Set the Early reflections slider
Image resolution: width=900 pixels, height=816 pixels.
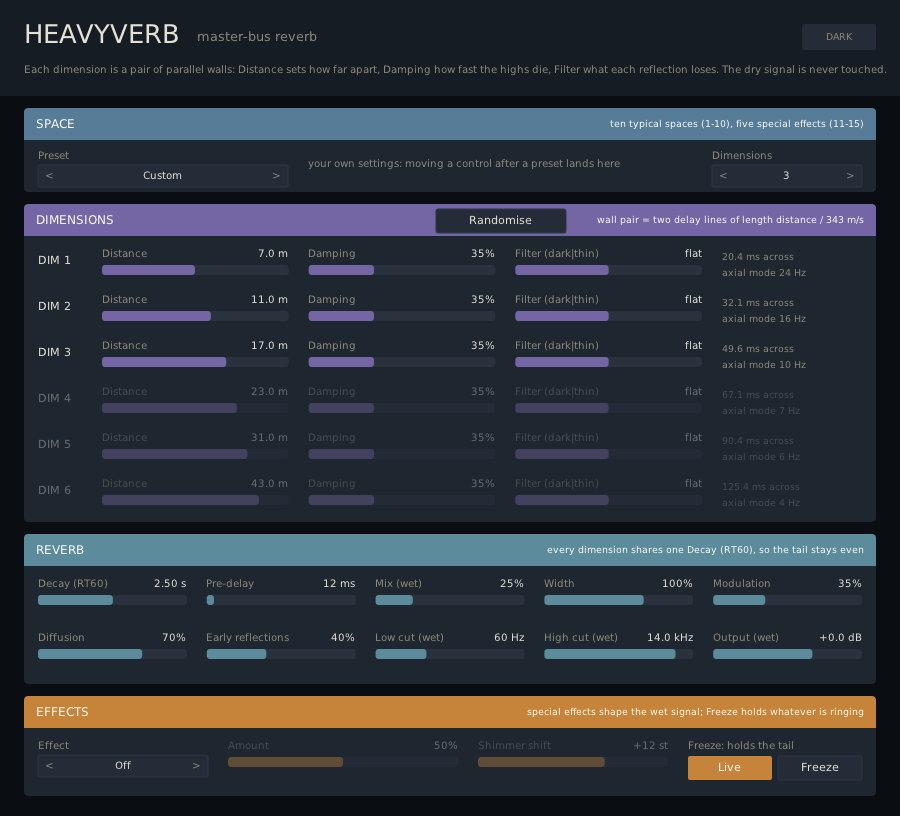coord(281,654)
